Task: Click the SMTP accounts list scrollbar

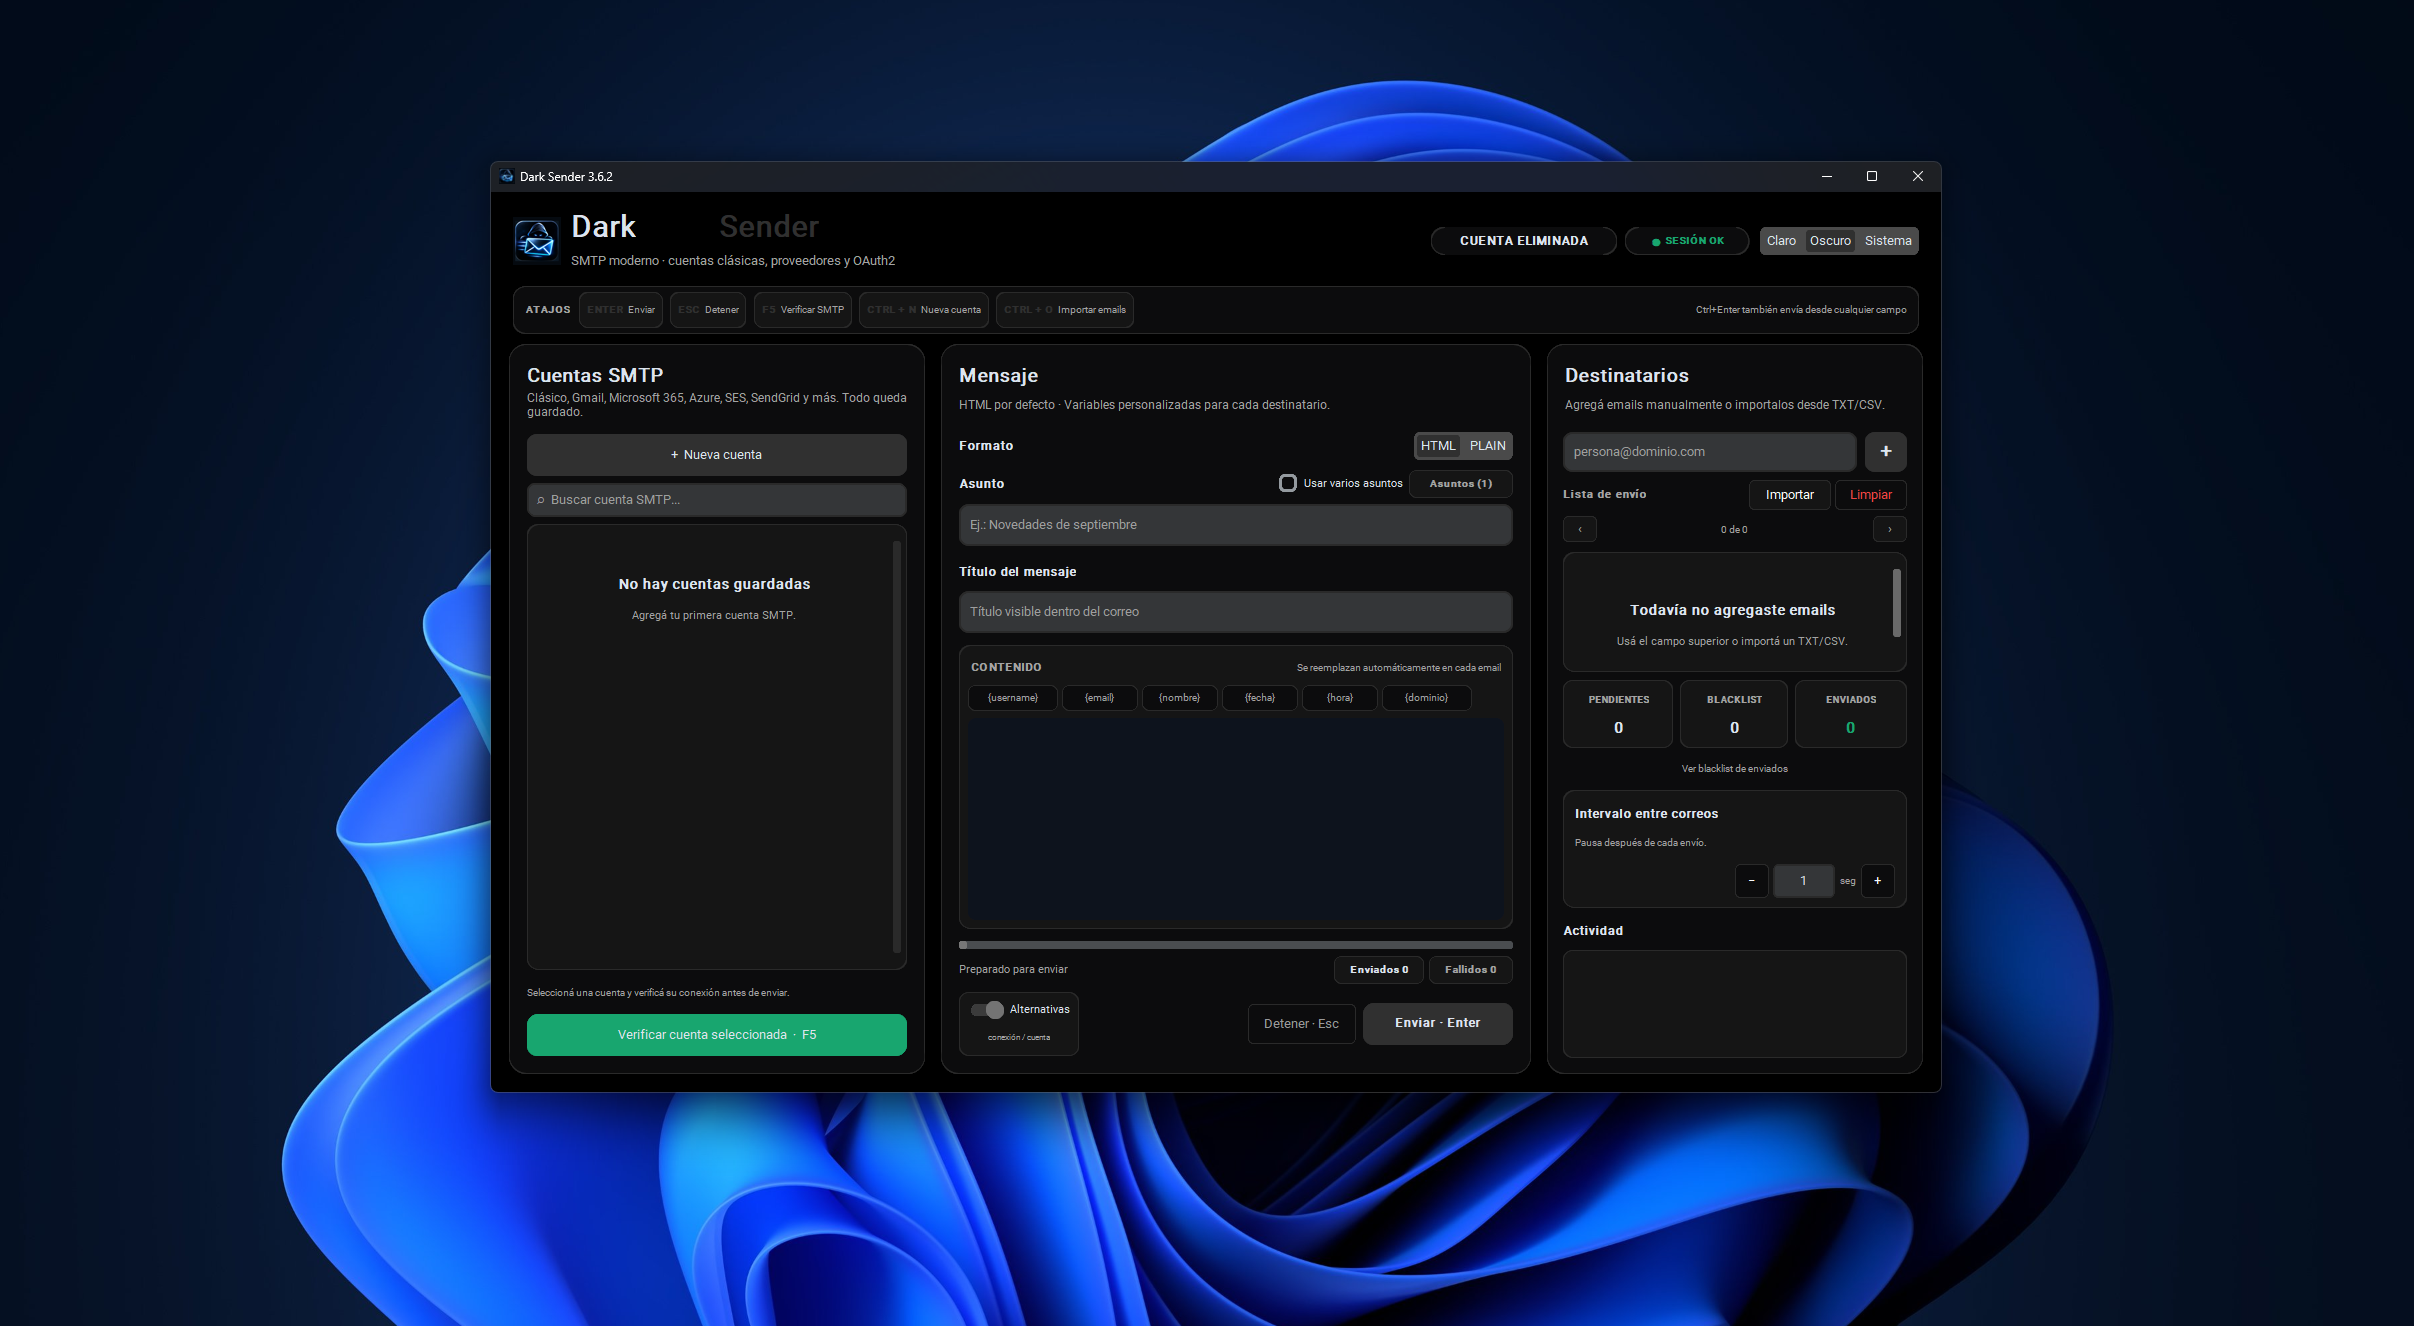Action: pyautogui.click(x=896, y=747)
